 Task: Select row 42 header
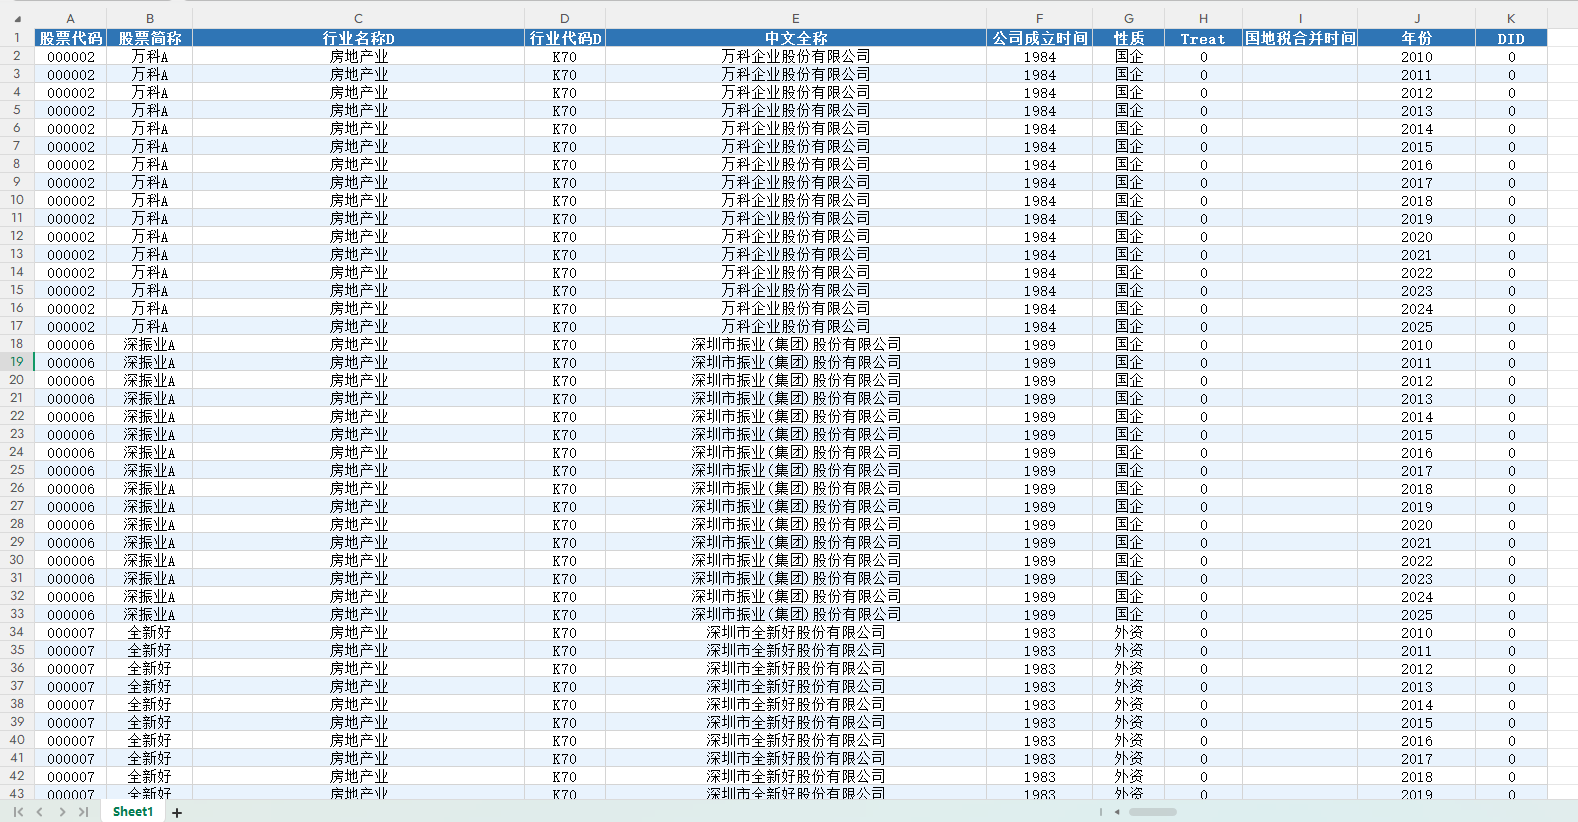coord(17,776)
